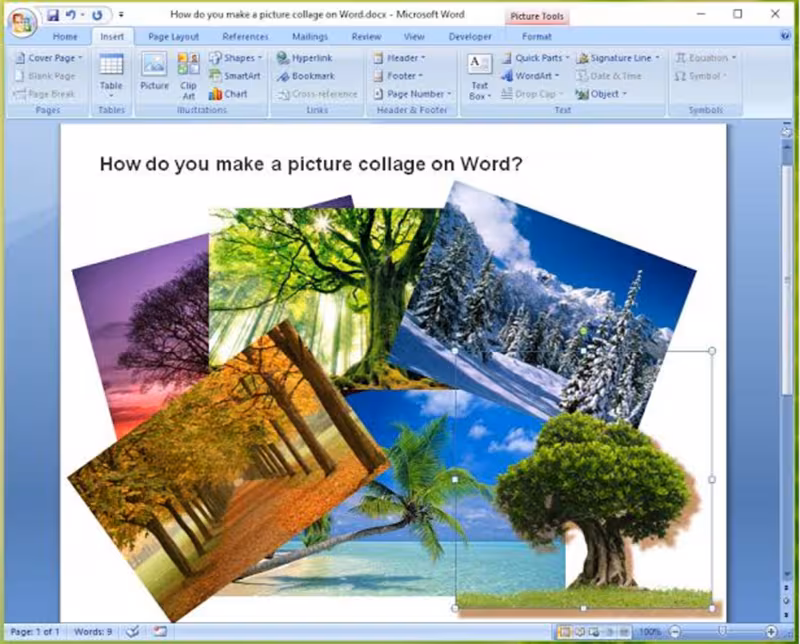This screenshot has width=800, height=644.
Task: Click the Picture insert icon
Action: point(154,72)
